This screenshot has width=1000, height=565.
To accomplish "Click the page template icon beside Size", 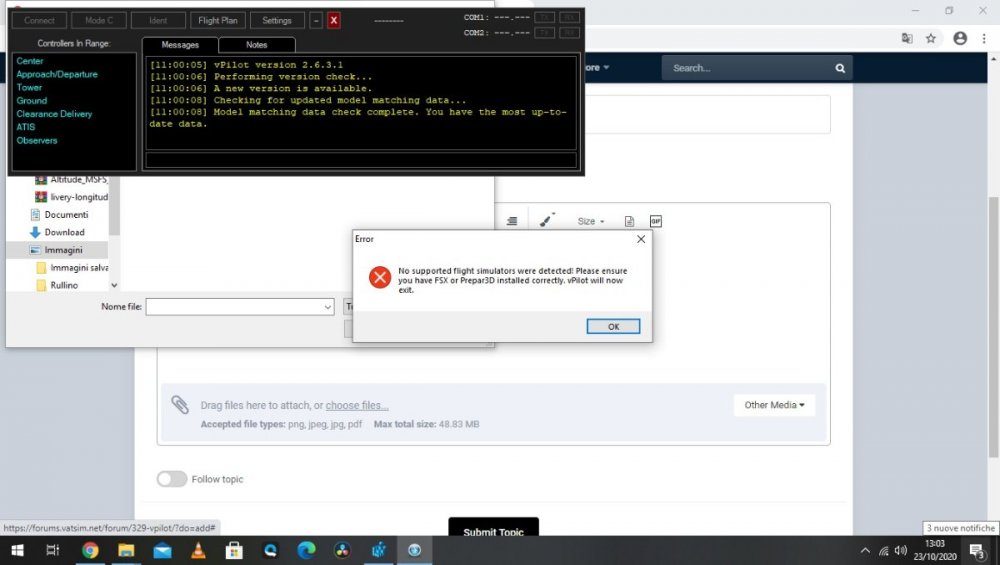I will point(629,221).
